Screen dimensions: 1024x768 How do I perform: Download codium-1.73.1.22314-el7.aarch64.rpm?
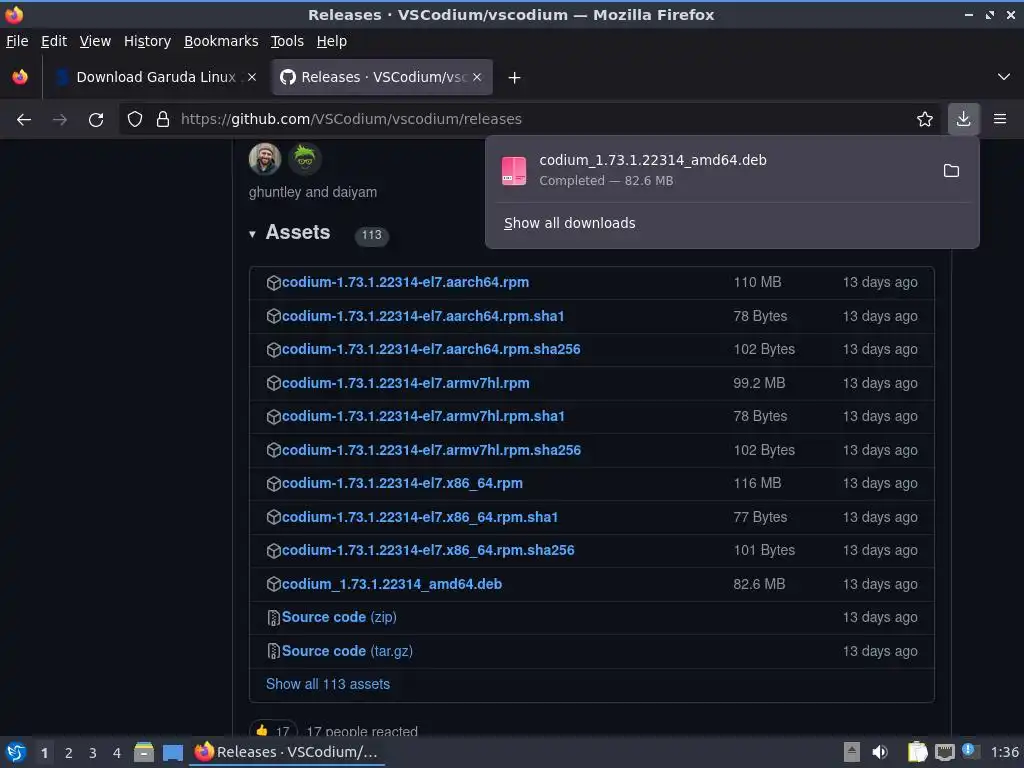click(x=406, y=282)
